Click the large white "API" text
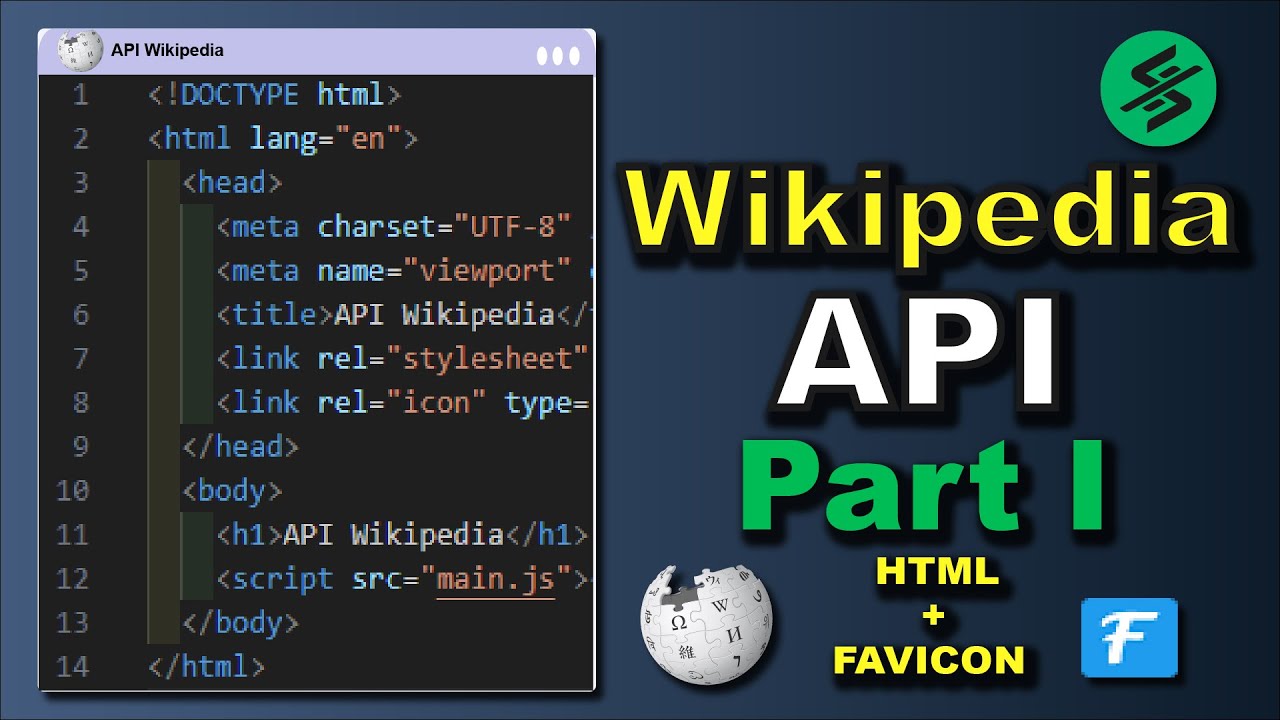The width and height of the screenshot is (1280, 720). click(x=917, y=350)
